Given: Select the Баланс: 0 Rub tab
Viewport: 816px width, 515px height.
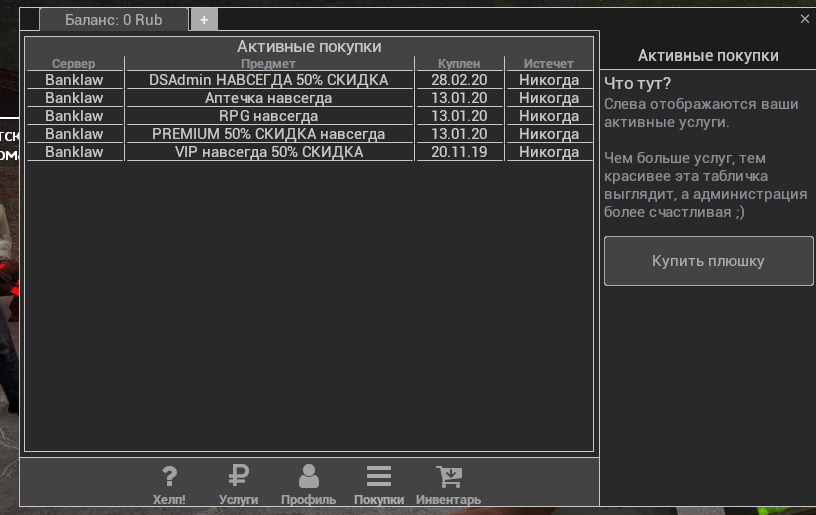Looking at the screenshot, I should (114, 20).
